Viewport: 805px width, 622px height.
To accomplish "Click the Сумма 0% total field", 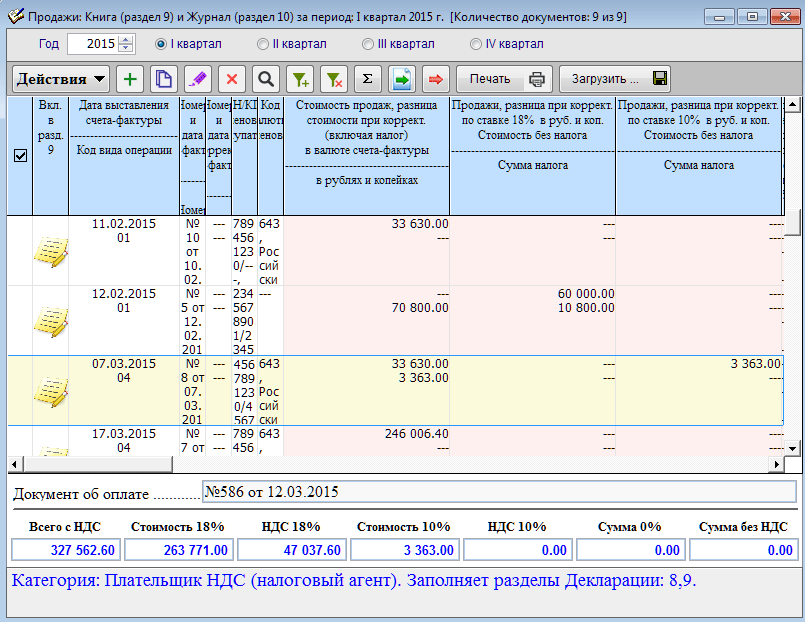I will (631, 550).
